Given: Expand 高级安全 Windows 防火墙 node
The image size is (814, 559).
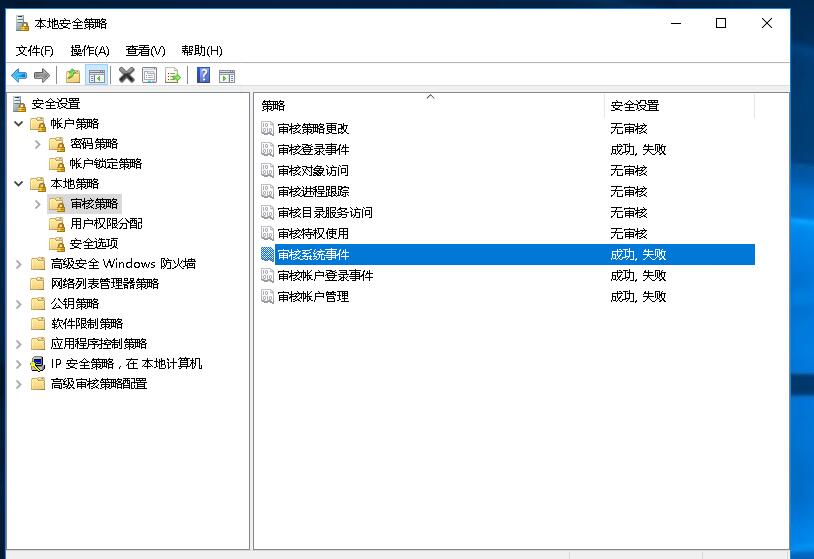Looking at the screenshot, I should [19, 264].
